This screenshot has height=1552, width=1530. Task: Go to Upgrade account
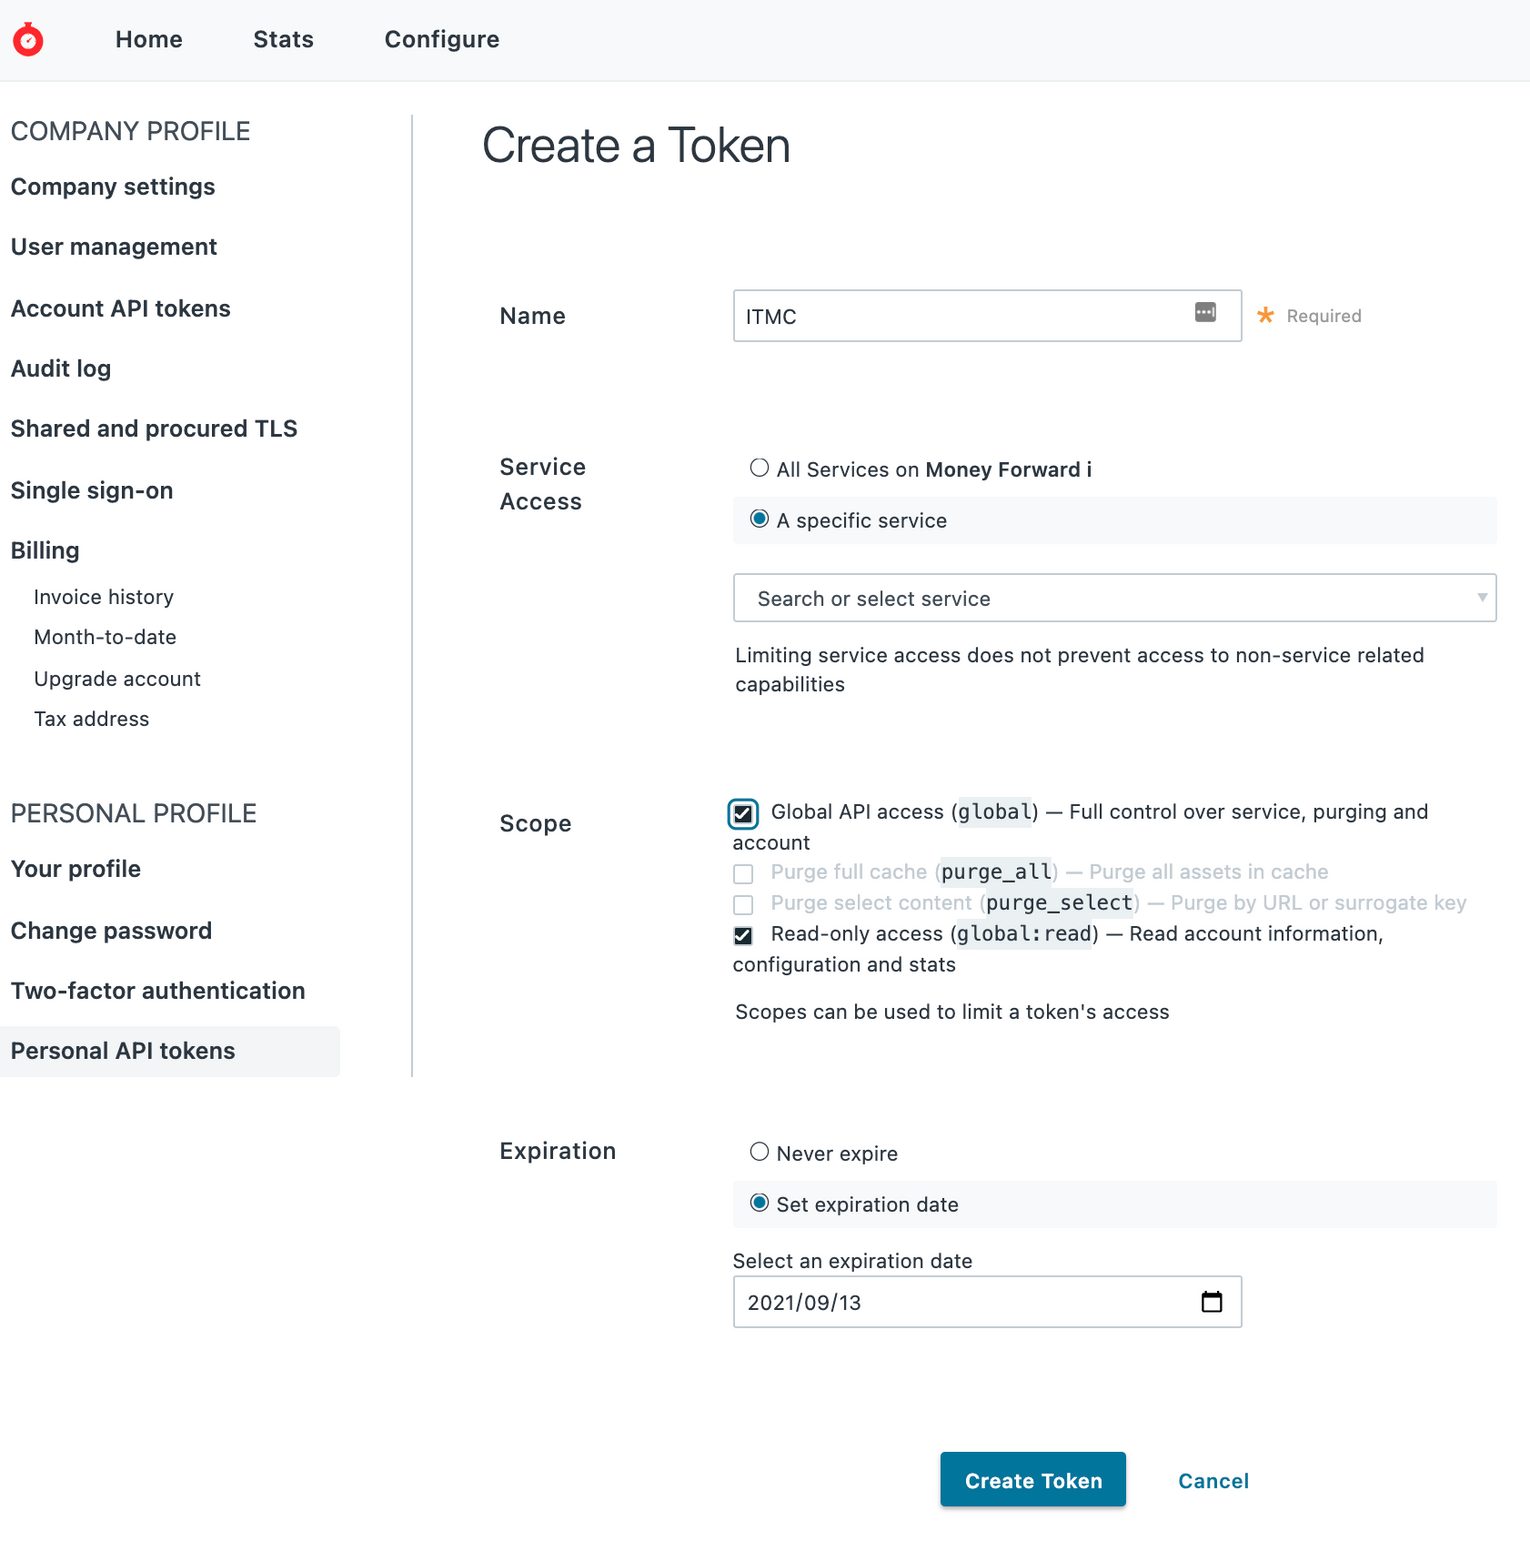tap(117, 679)
